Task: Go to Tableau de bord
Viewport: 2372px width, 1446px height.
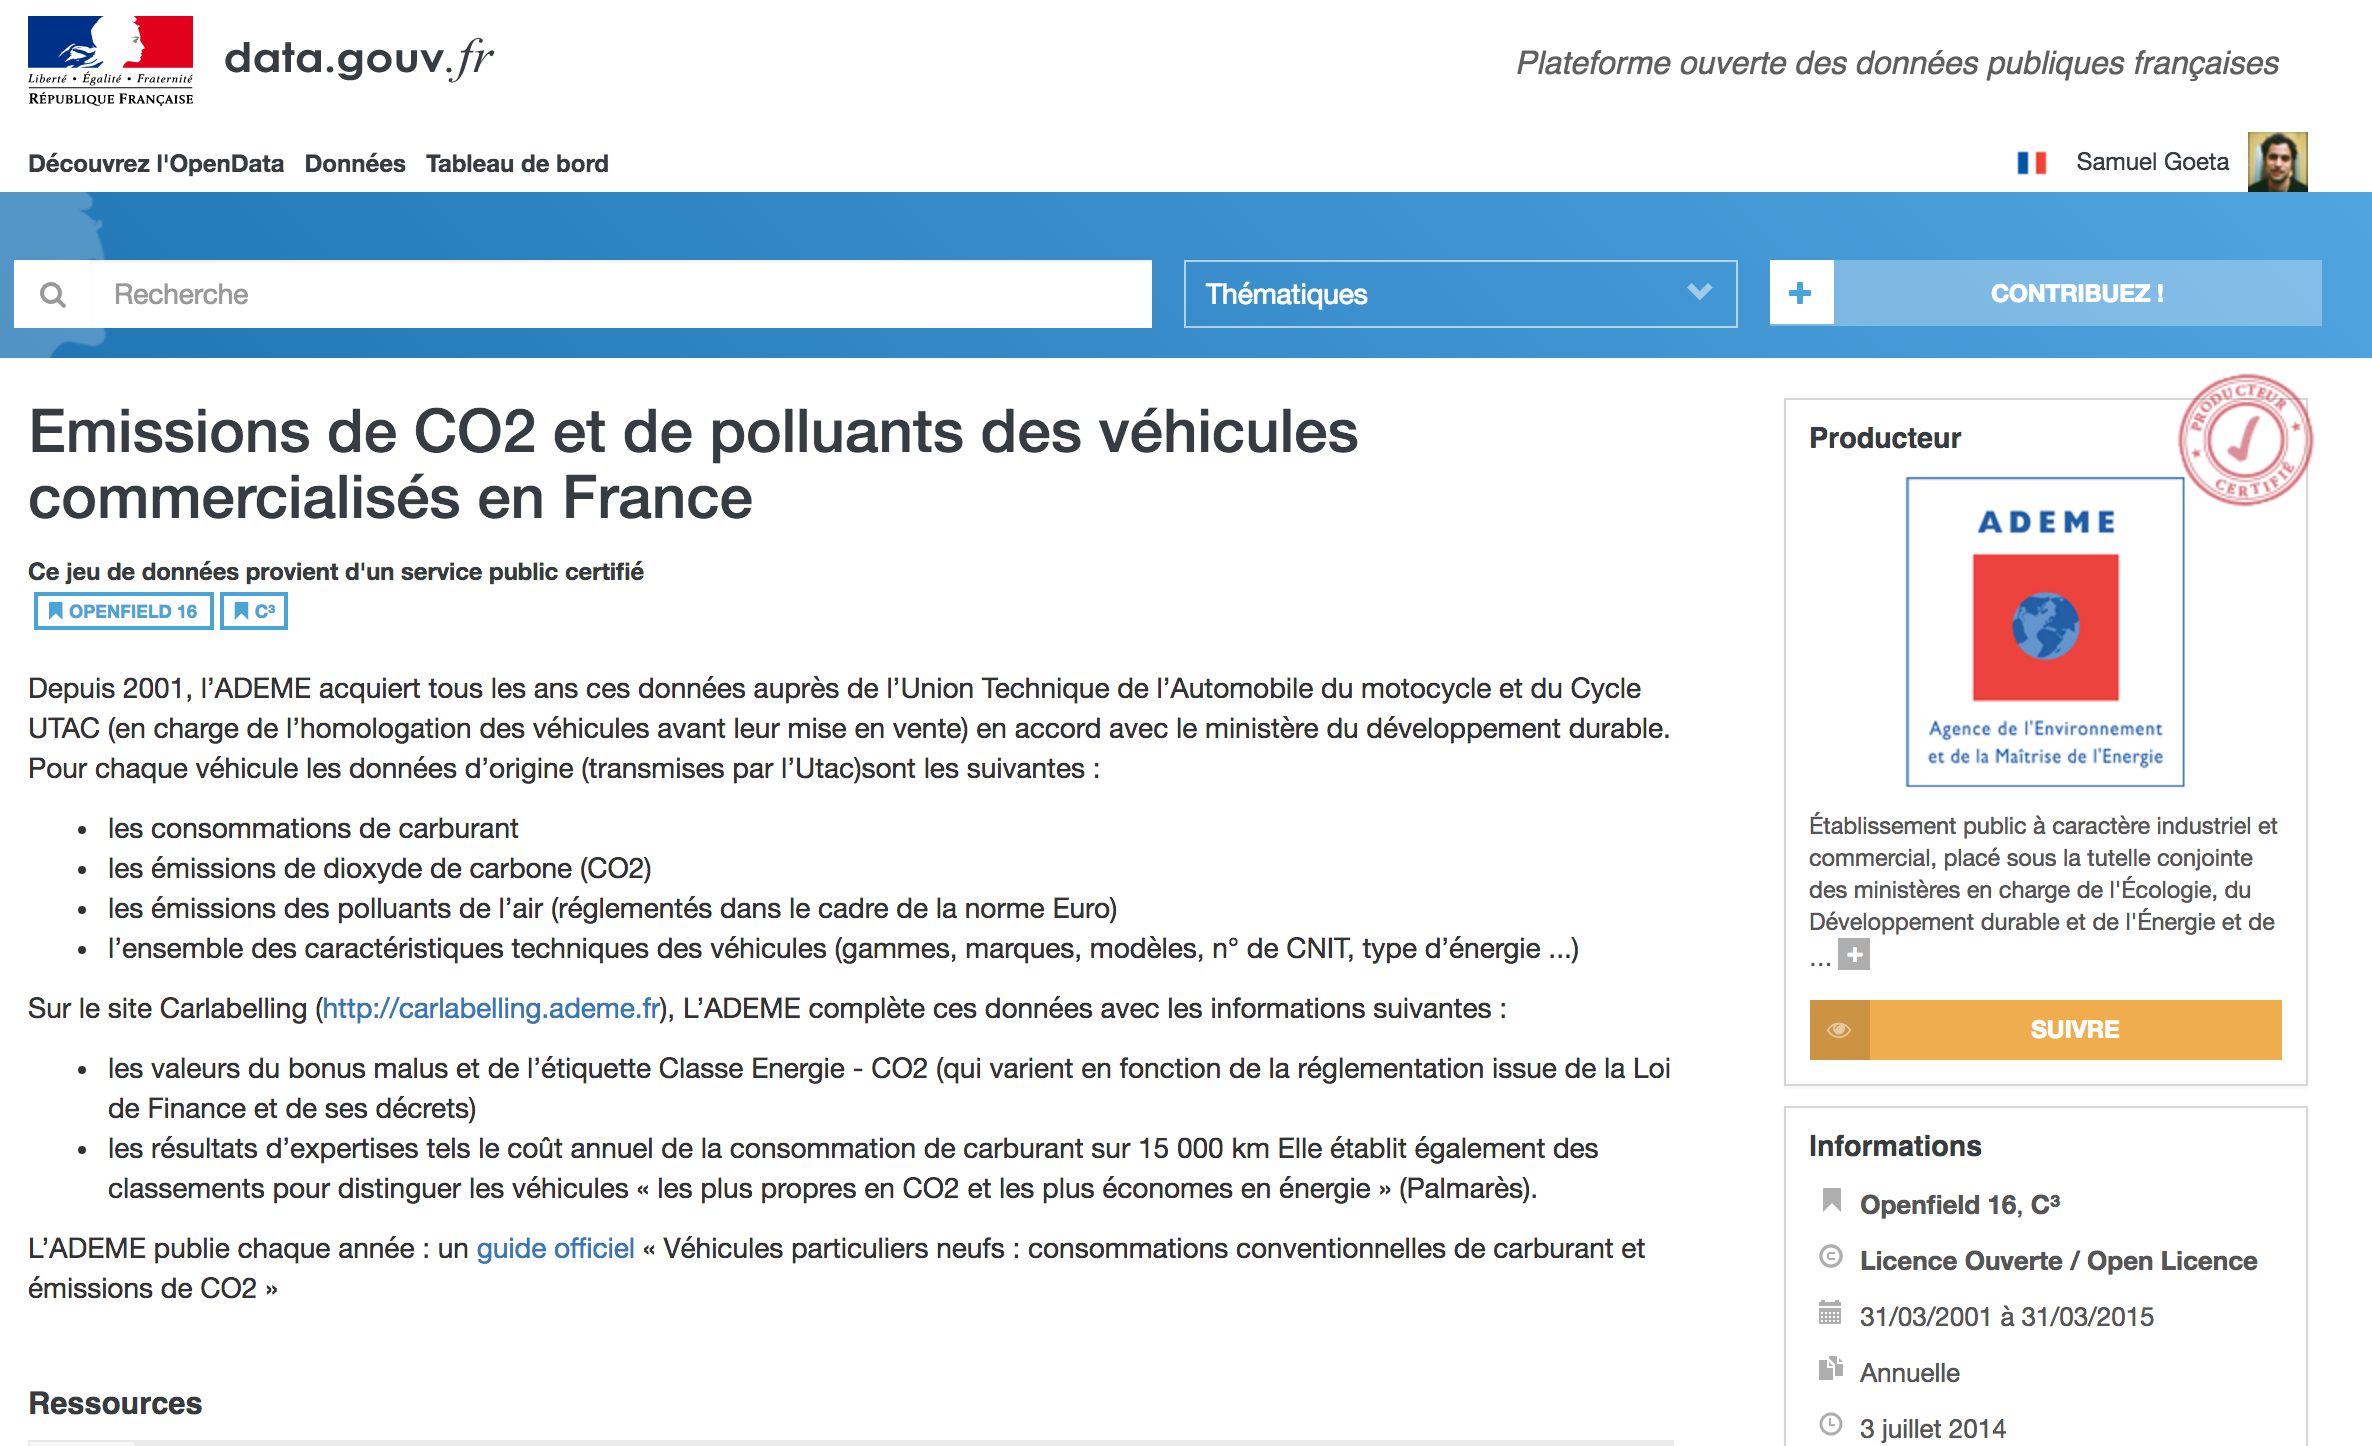Action: tap(517, 163)
